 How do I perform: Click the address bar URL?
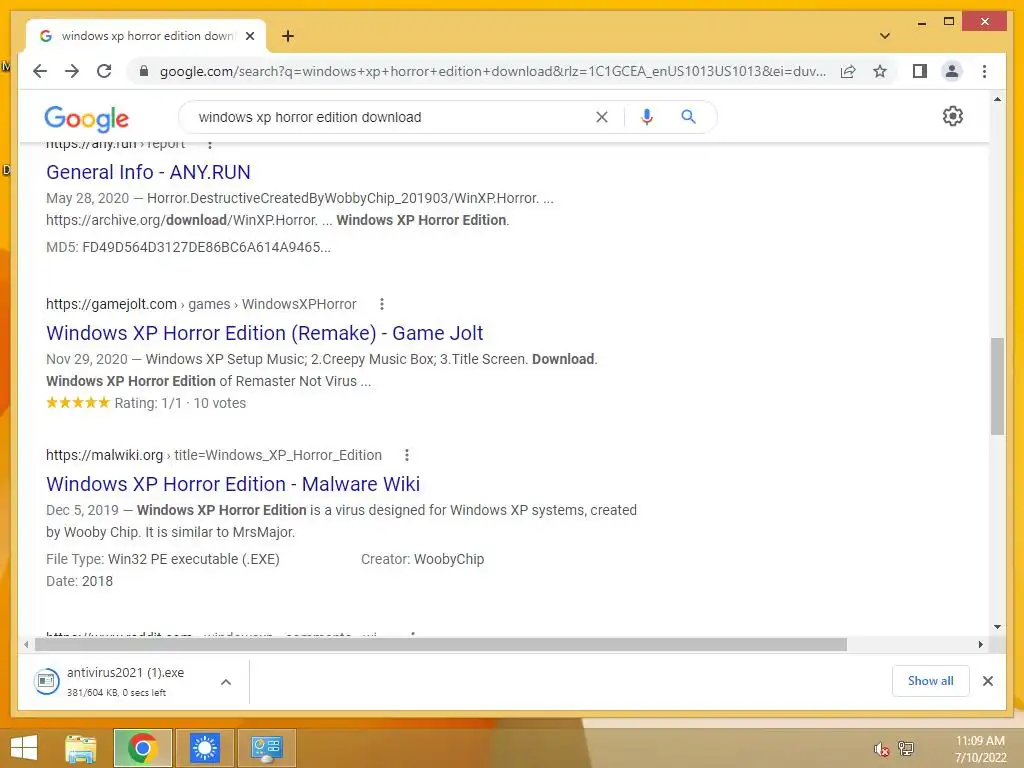pyautogui.click(x=493, y=71)
